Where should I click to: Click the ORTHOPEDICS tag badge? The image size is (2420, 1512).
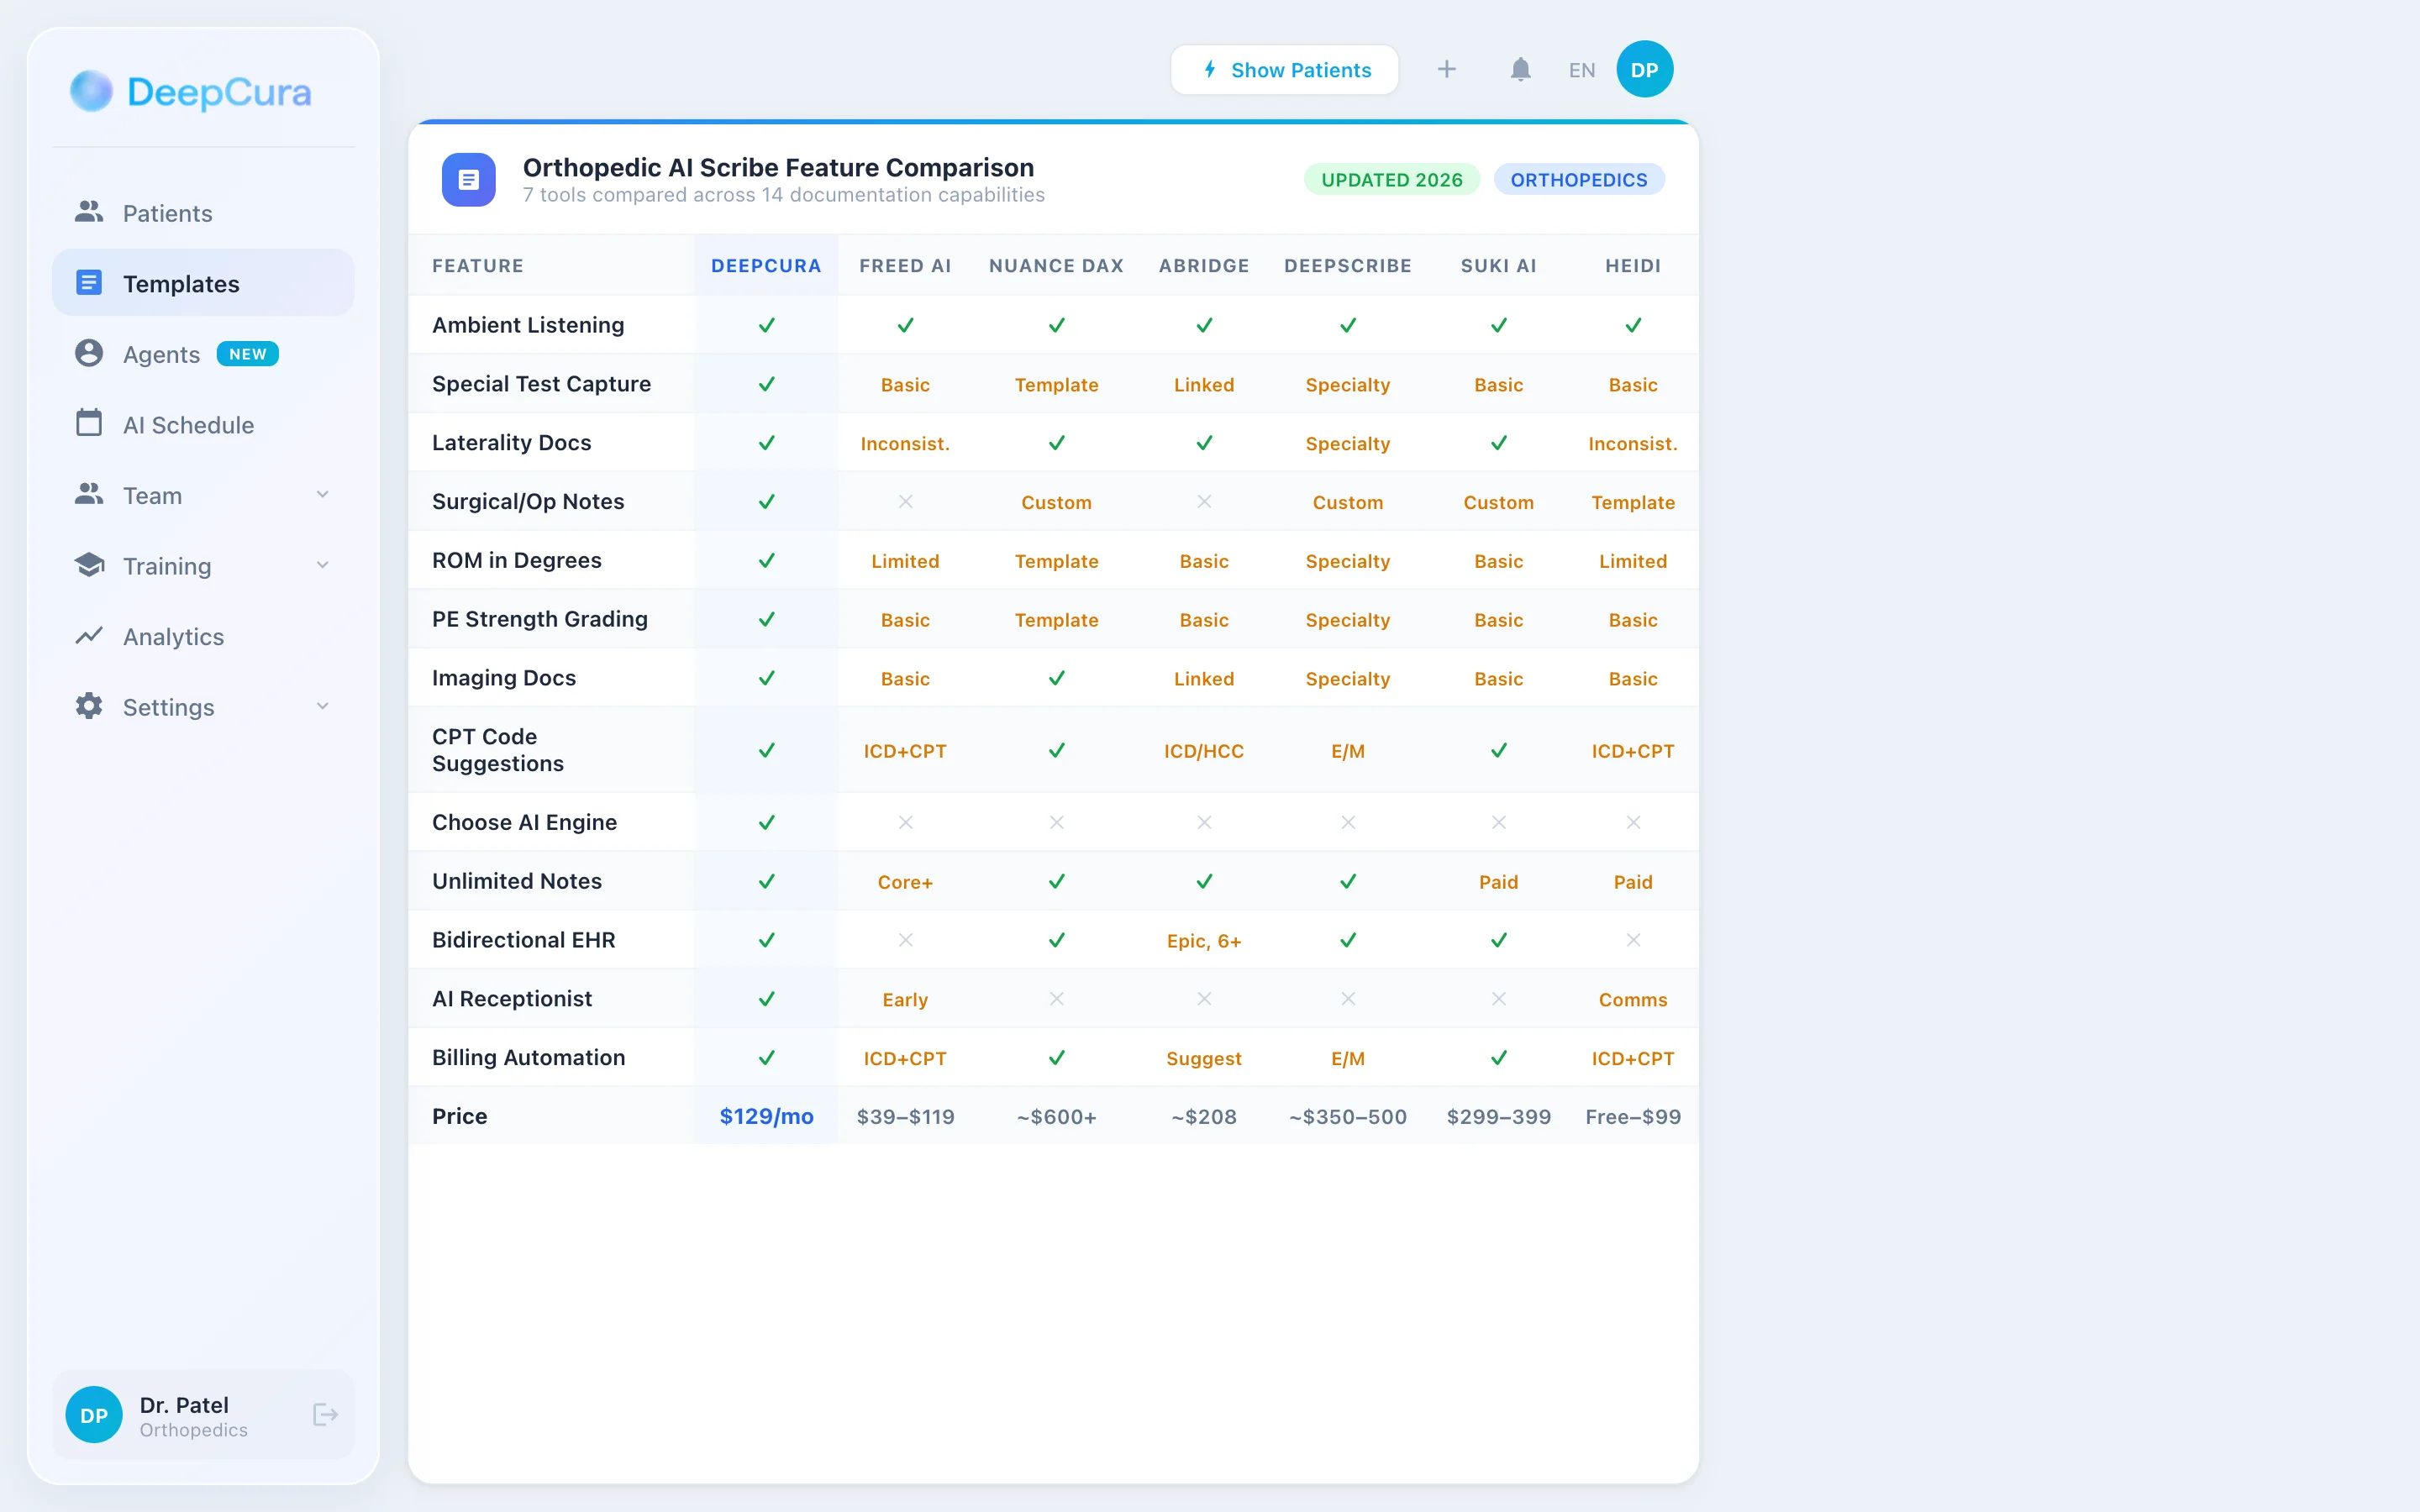point(1578,180)
